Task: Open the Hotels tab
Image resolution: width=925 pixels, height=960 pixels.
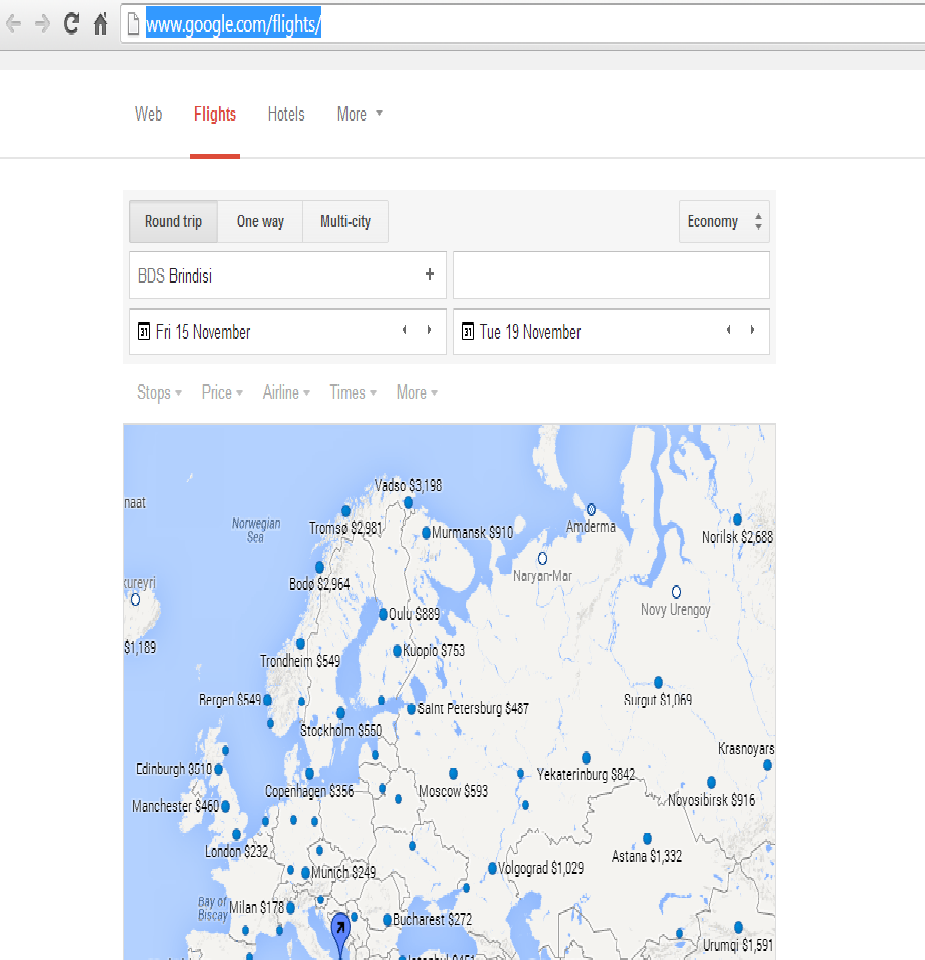Action: pyautogui.click(x=286, y=114)
